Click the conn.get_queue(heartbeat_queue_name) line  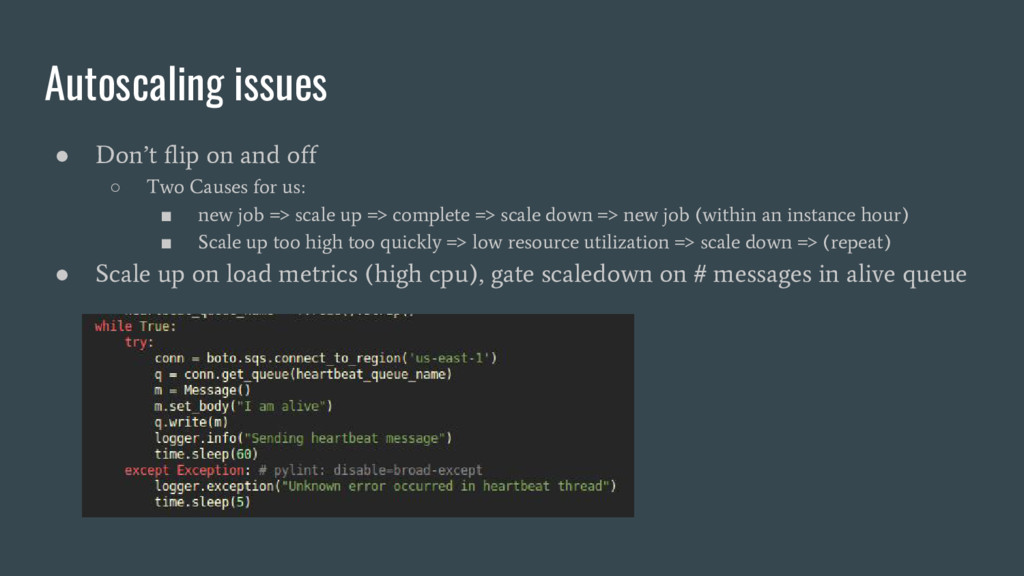click(303, 374)
